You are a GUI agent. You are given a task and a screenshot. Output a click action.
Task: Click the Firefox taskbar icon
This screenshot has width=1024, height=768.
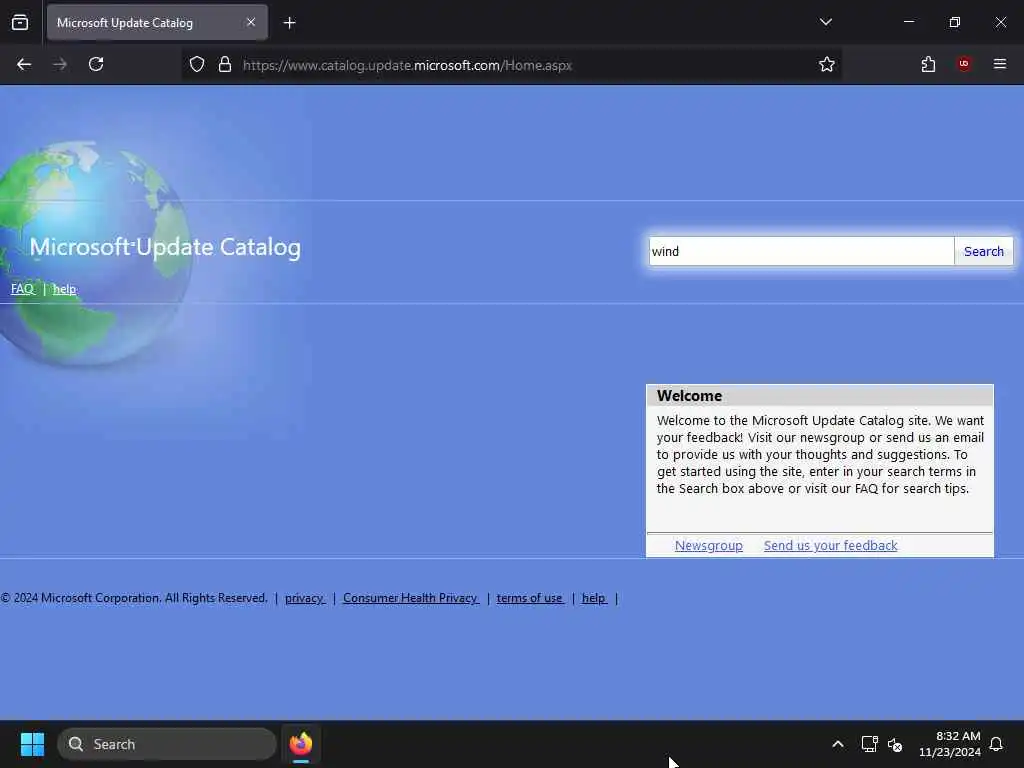[x=300, y=744]
